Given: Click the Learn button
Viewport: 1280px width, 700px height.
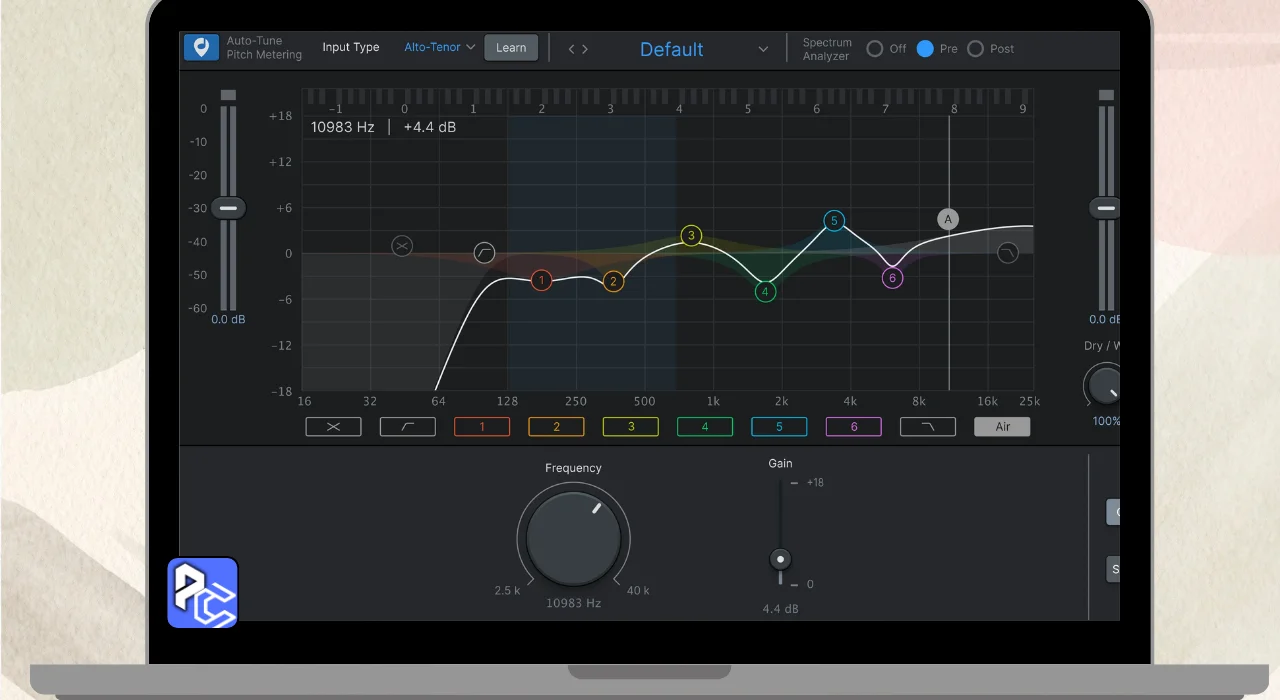Looking at the screenshot, I should [511, 48].
